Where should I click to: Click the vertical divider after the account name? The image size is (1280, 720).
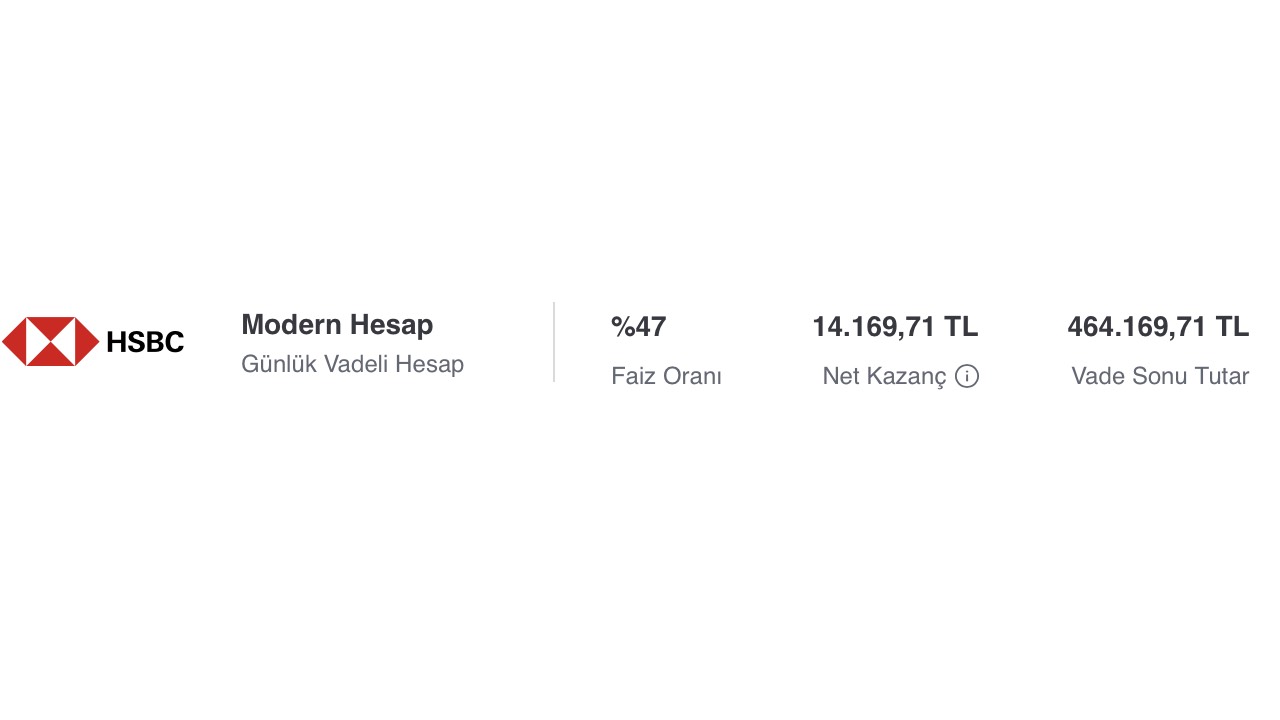click(x=554, y=342)
